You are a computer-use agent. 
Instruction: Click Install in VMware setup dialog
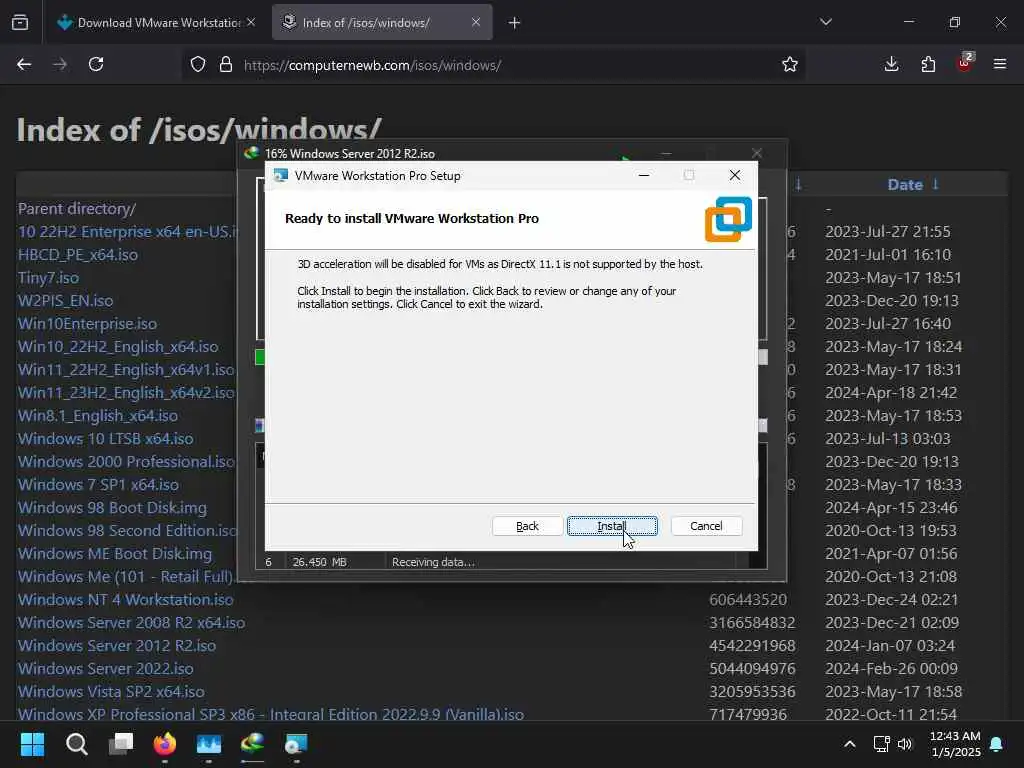(x=612, y=526)
